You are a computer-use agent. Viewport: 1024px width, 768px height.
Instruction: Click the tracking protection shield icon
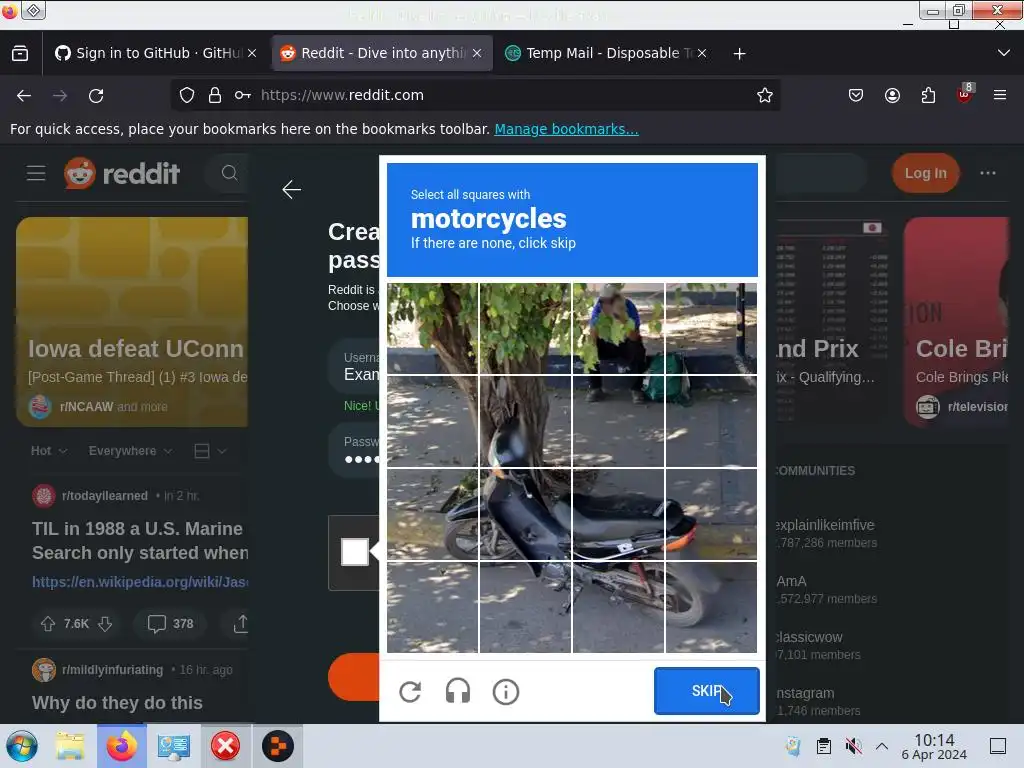click(x=187, y=95)
